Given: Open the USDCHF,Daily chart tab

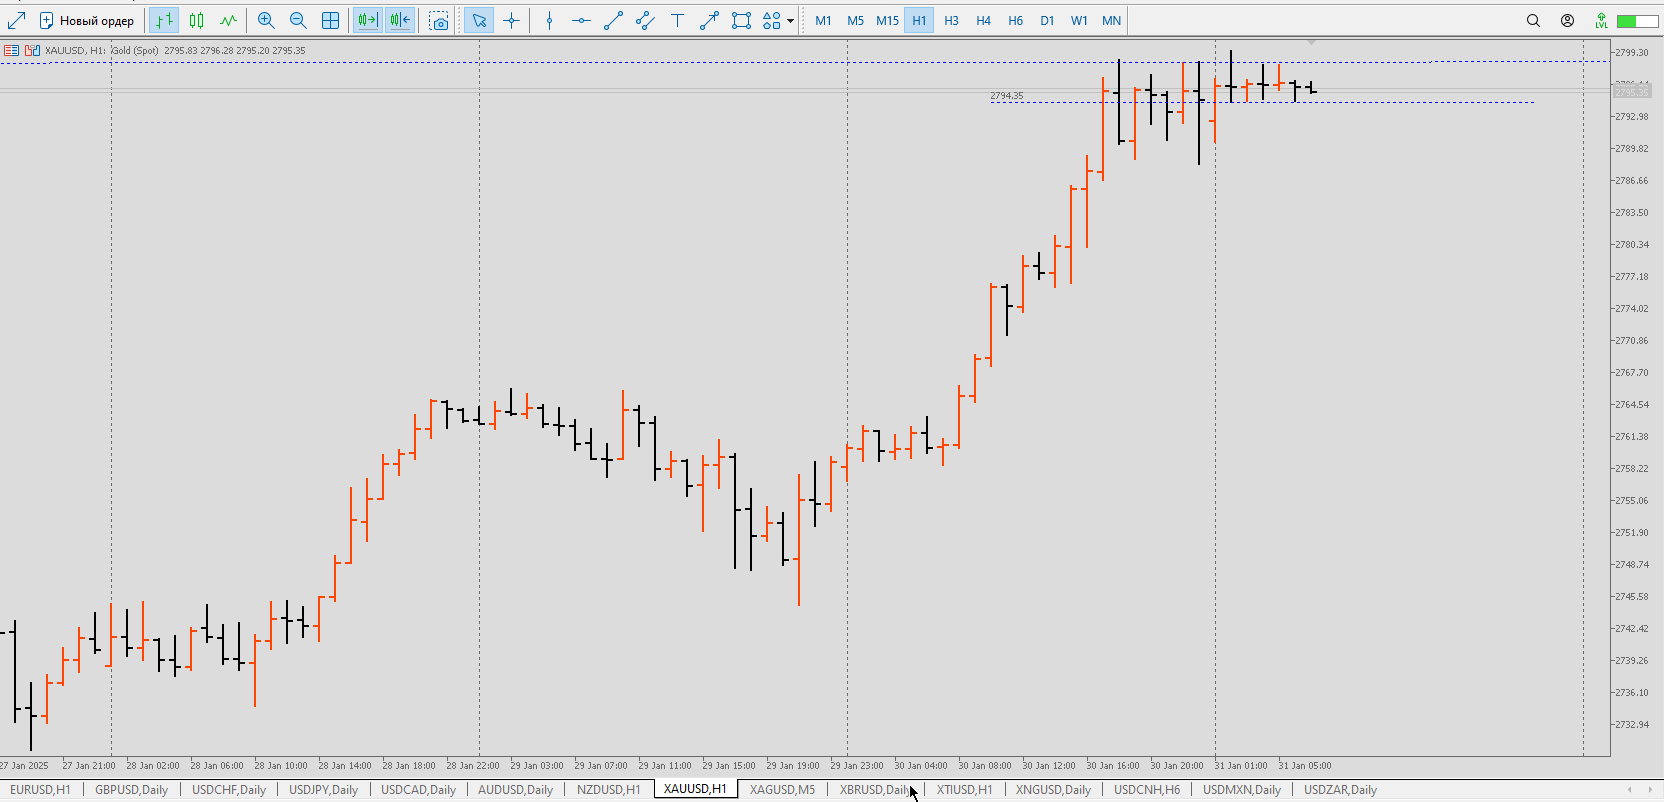Looking at the screenshot, I should point(229,789).
